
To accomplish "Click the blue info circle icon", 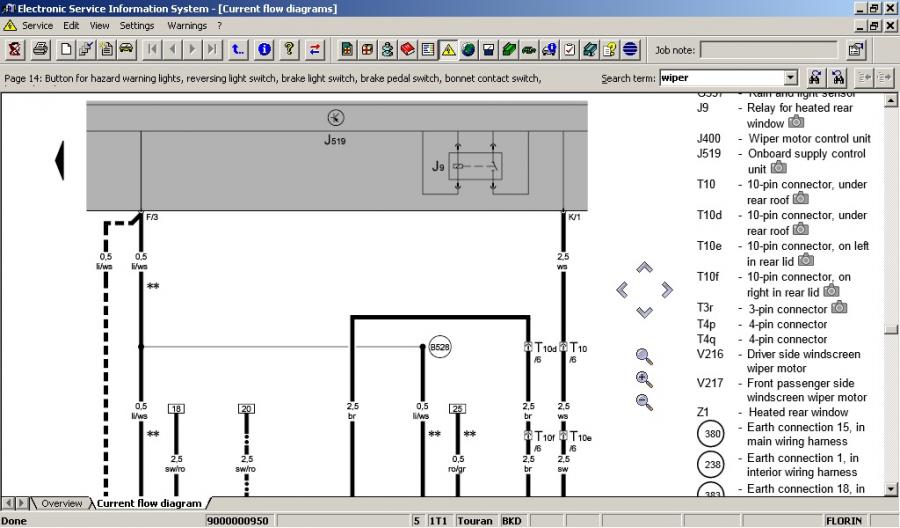I will coord(265,49).
